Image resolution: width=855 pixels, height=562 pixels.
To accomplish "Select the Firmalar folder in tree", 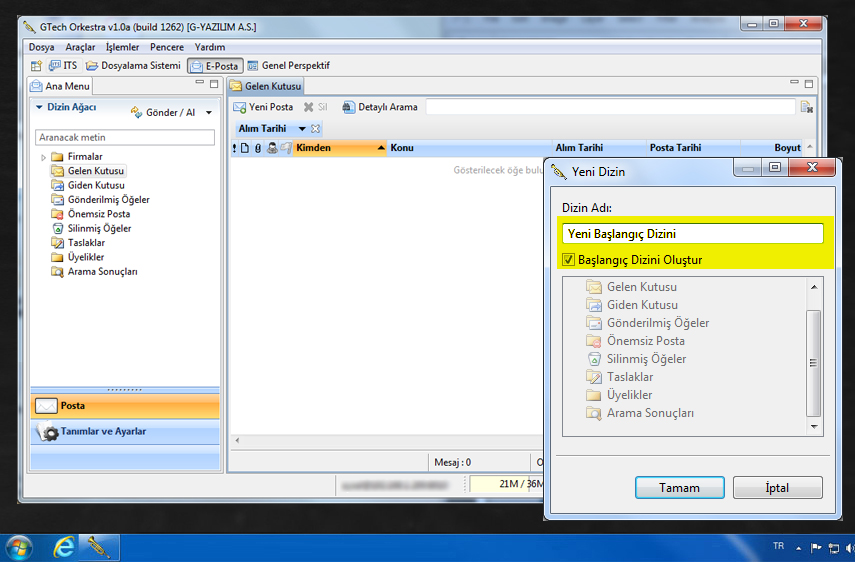I will coord(77,156).
